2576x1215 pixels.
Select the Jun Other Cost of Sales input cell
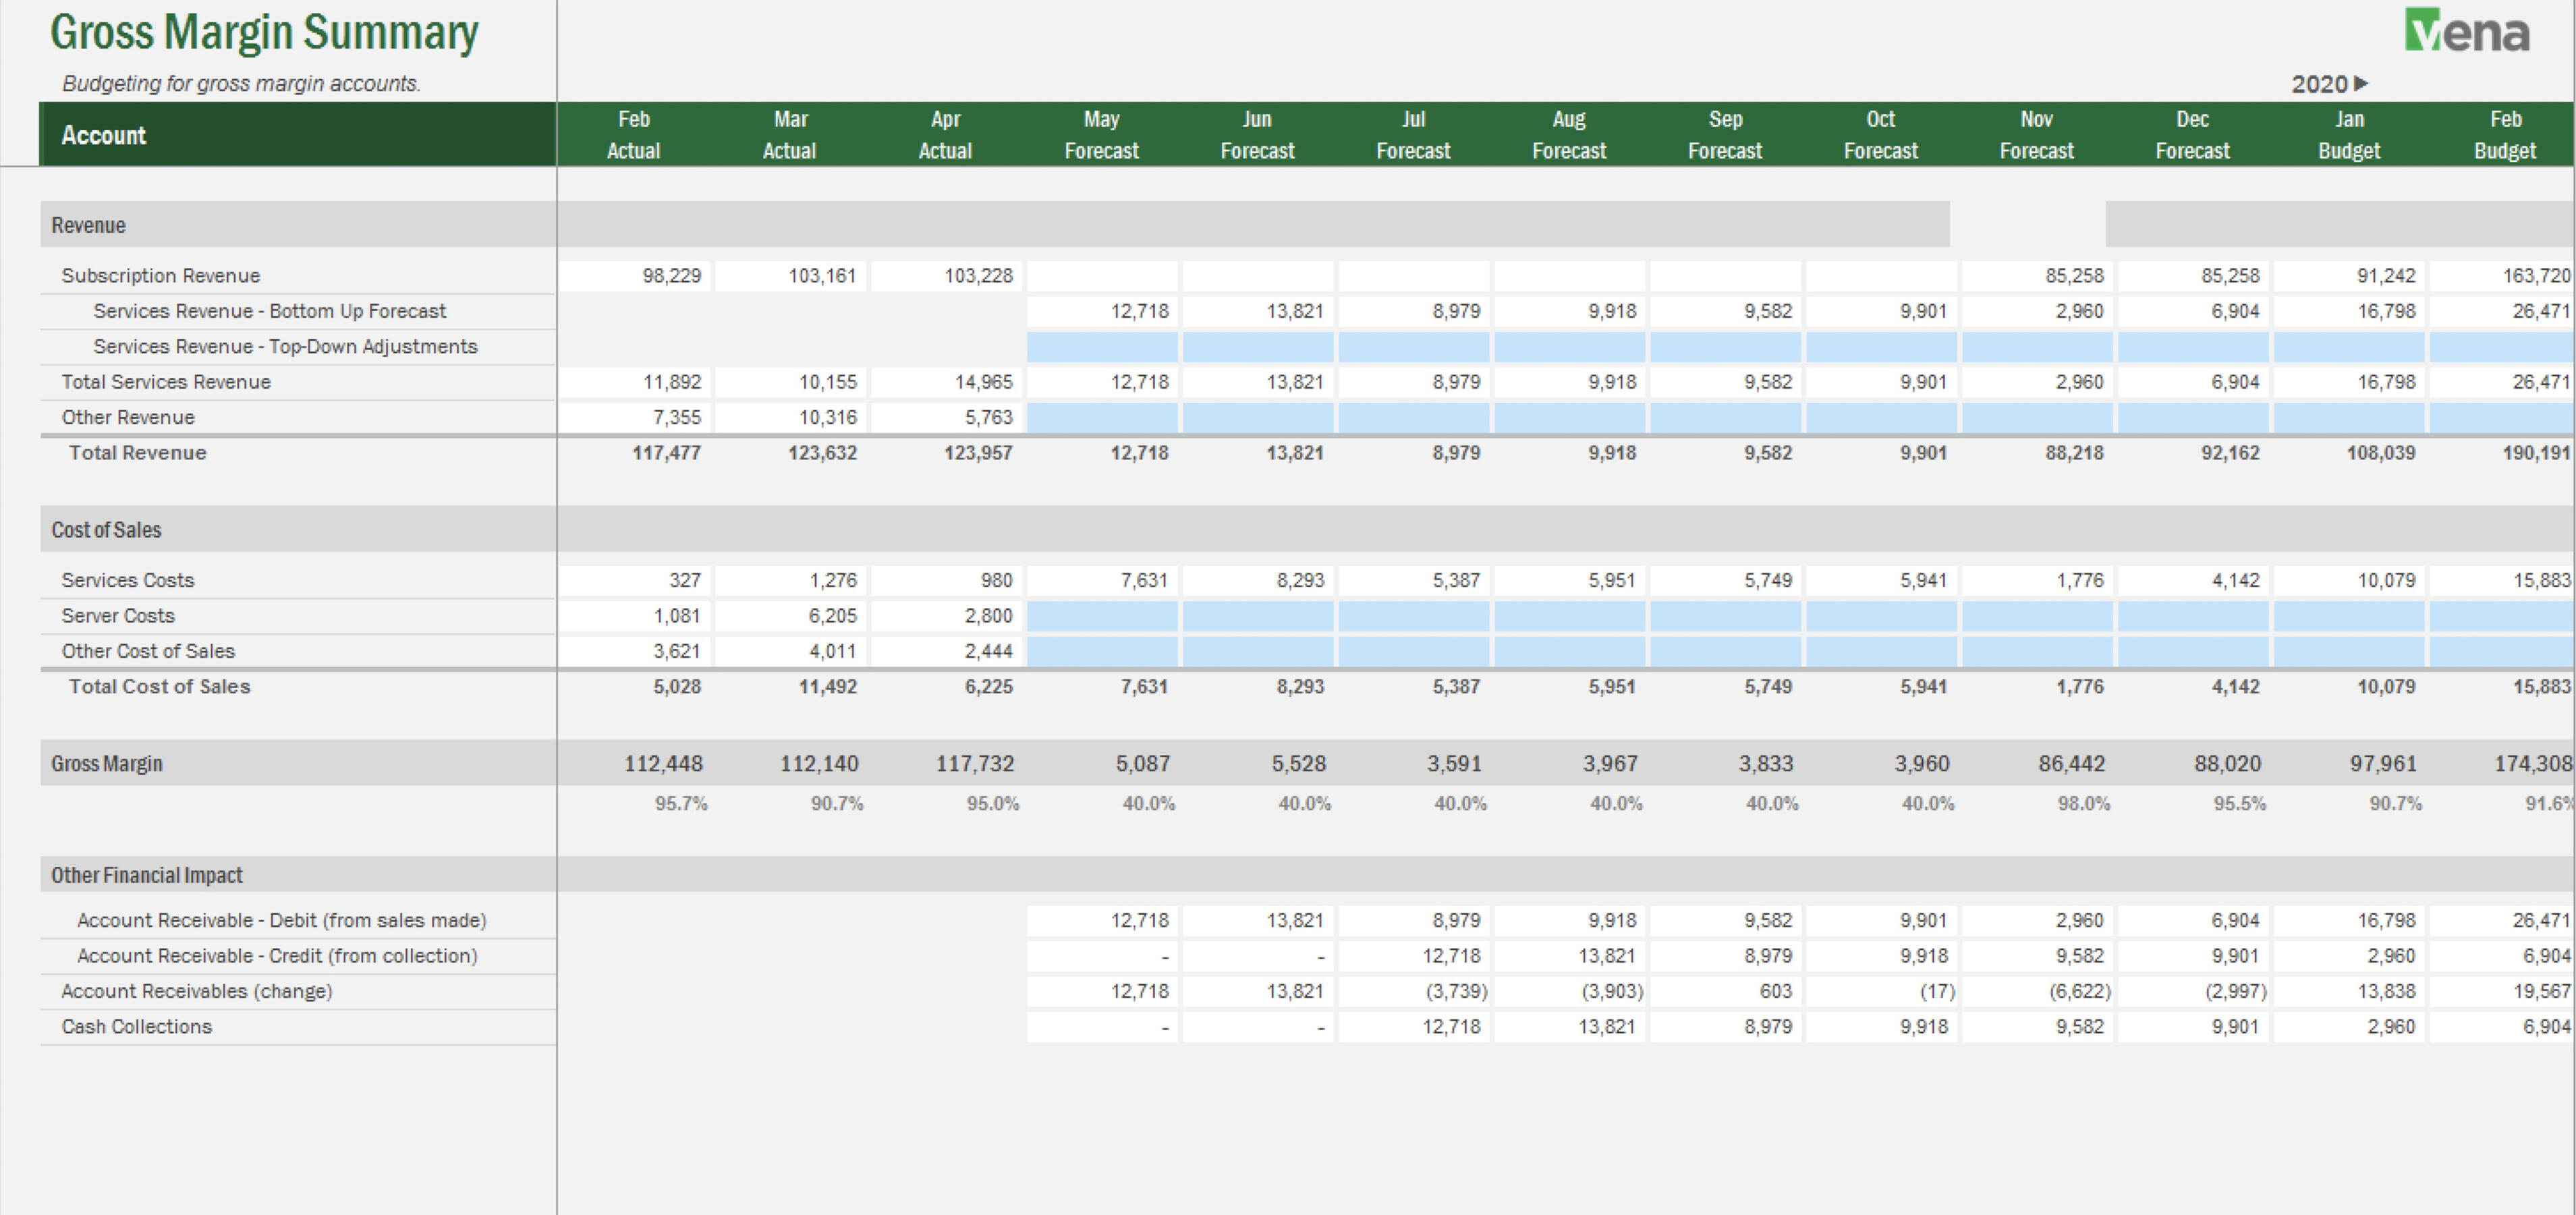pyautogui.click(x=1258, y=651)
